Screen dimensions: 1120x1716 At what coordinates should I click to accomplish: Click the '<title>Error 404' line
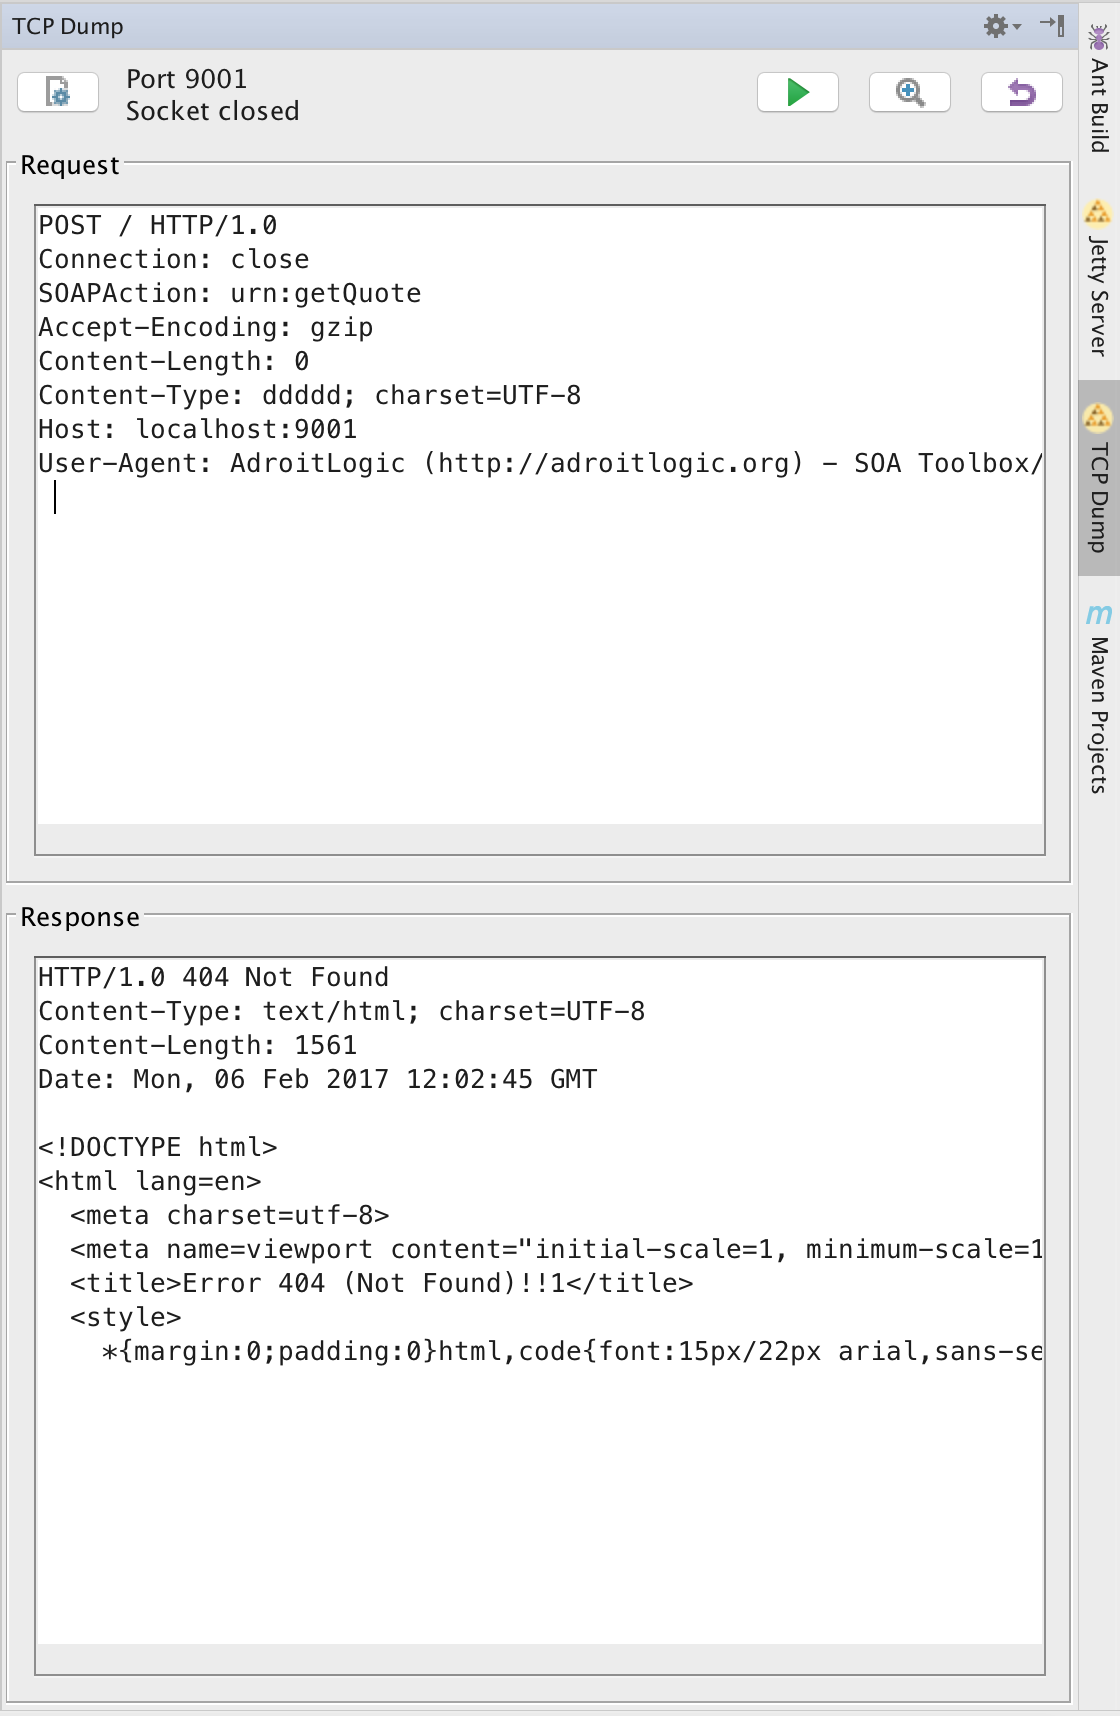[x=382, y=1283]
